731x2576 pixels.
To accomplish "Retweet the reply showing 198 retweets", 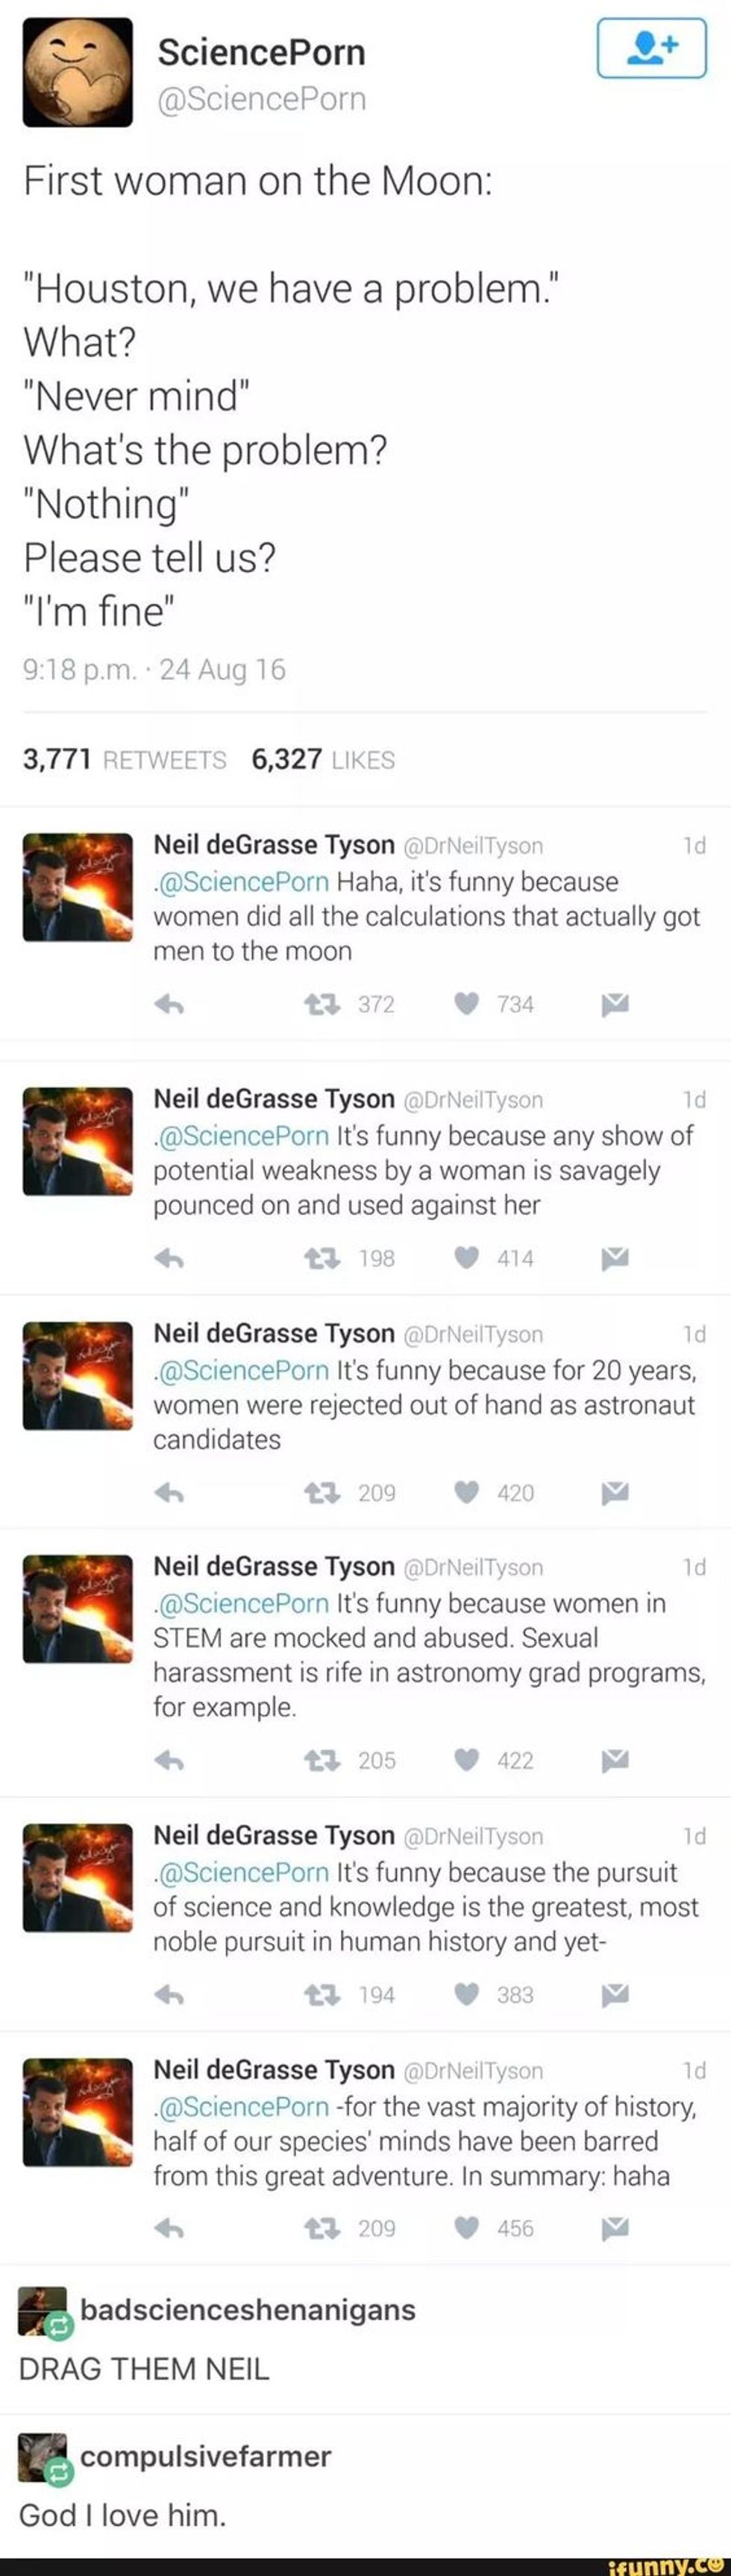I will tap(322, 1258).
